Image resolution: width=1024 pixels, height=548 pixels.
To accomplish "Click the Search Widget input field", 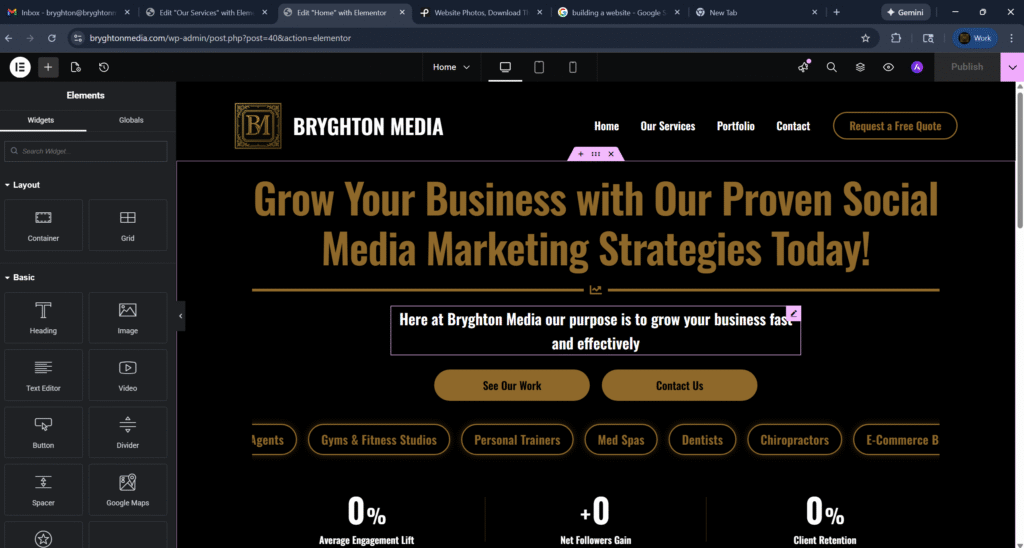I will point(87,151).
